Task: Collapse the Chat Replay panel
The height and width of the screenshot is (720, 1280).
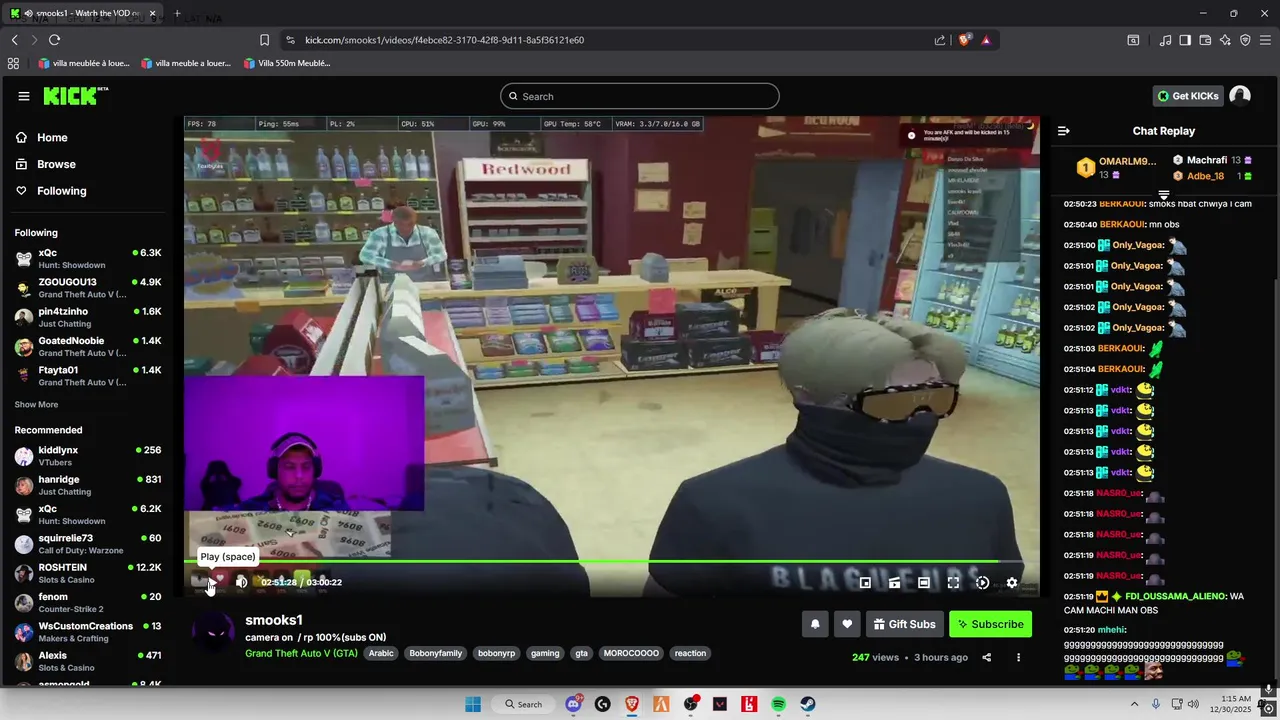Action: click(1064, 131)
